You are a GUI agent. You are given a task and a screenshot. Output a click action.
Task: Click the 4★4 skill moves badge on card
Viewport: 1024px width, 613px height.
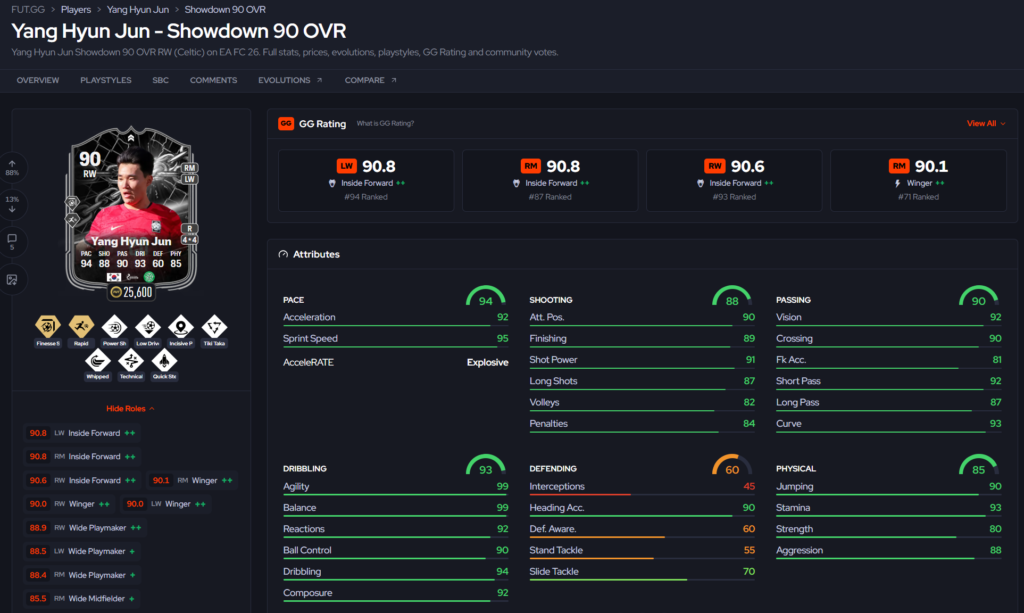(x=189, y=240)
